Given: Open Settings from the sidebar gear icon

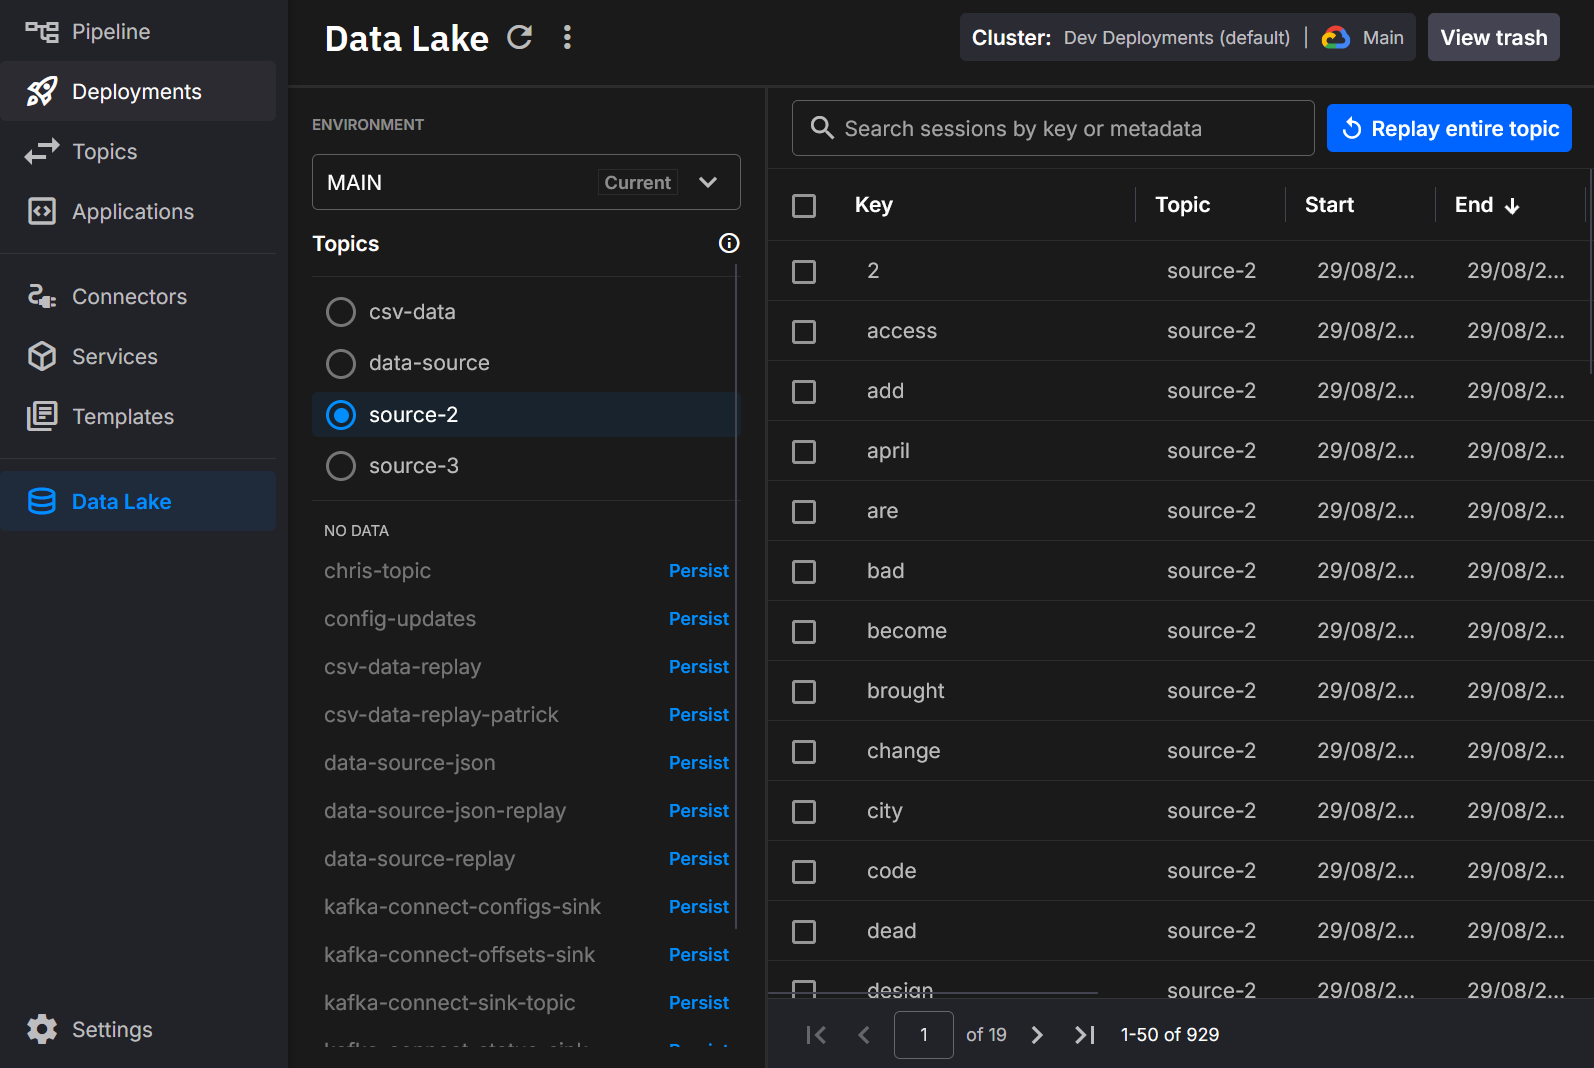Looking at the screenshot, I should (x=42, y=1029).
